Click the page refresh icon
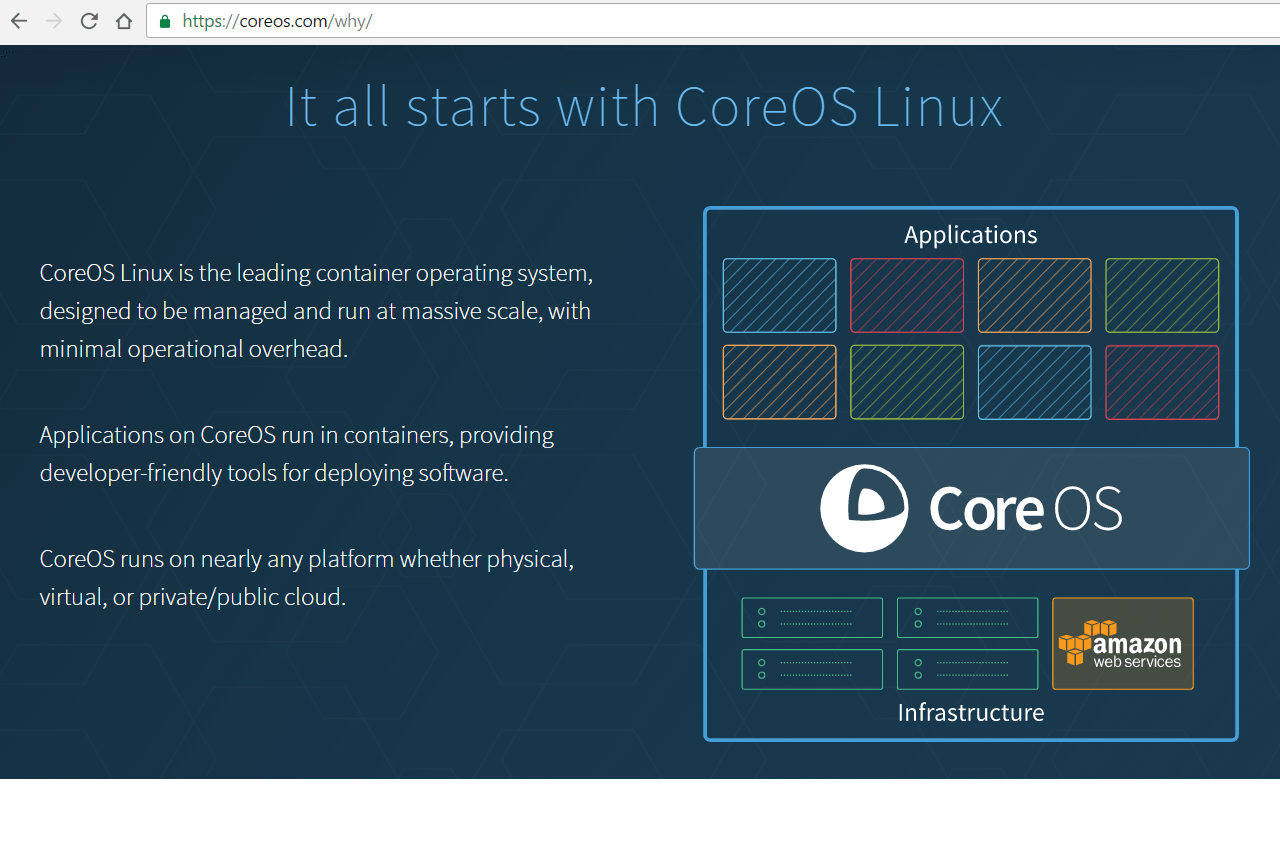The image size is (1280, 841). pos(88,20)
